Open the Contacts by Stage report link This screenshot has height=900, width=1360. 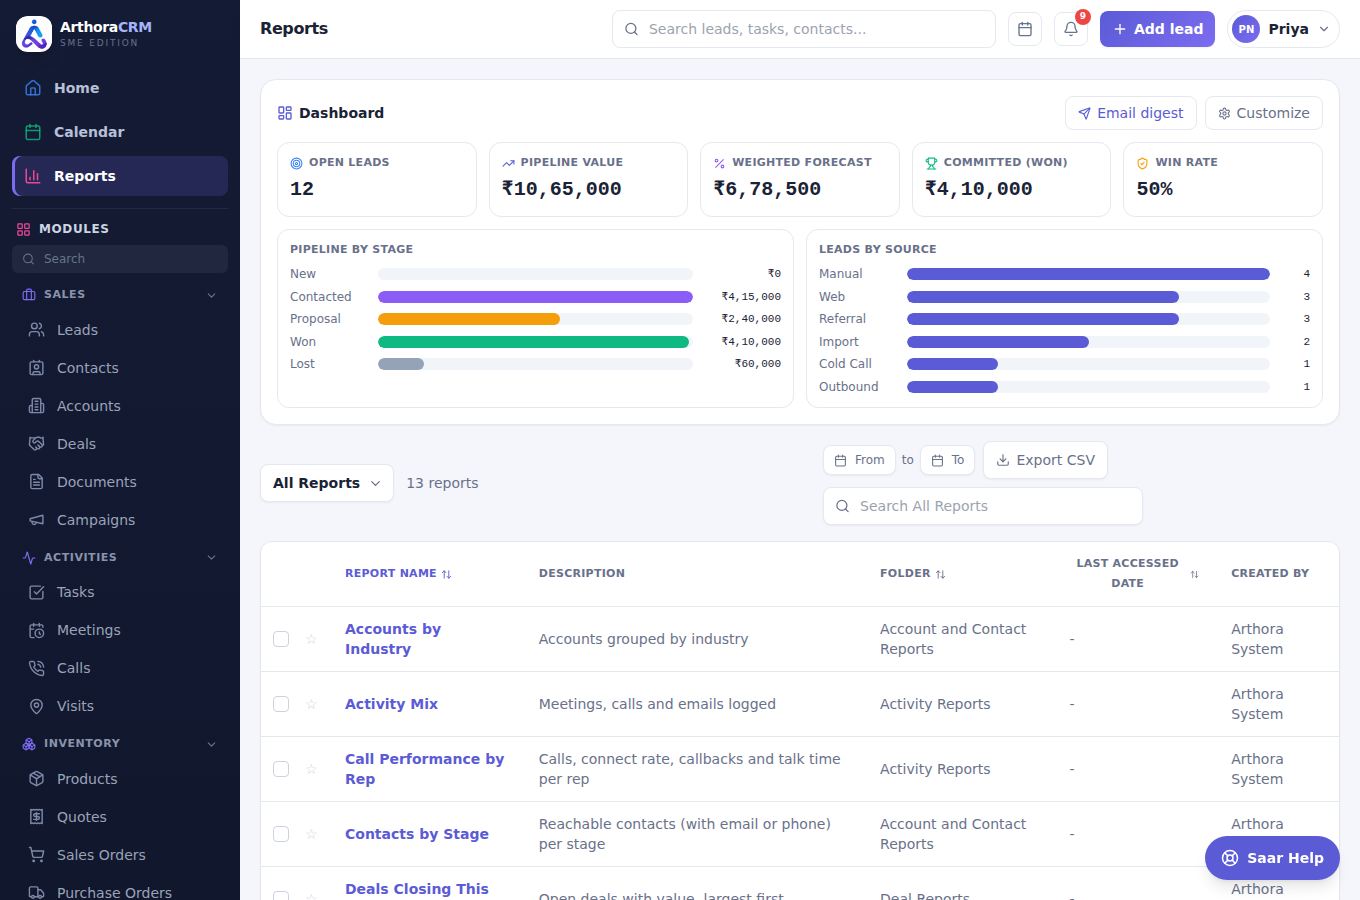pyautogui.click(x=417, y=834)
